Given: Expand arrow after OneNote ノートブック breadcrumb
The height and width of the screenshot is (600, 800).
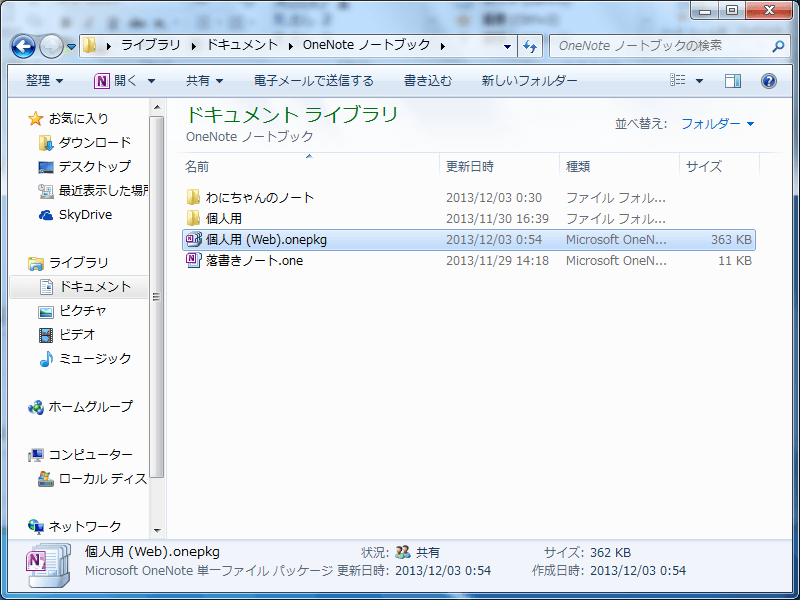Looking at the screenshot, I should click(x=442, y=46).
